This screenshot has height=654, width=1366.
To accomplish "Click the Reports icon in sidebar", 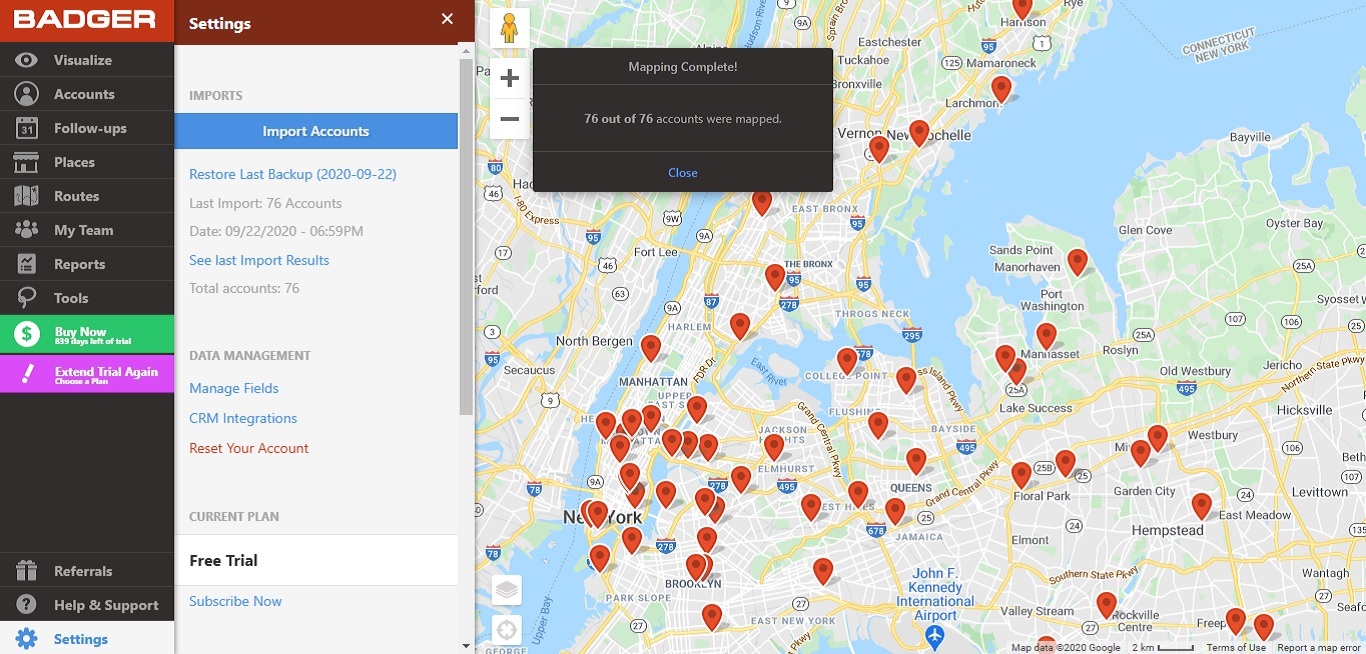I will click(27, 264).
